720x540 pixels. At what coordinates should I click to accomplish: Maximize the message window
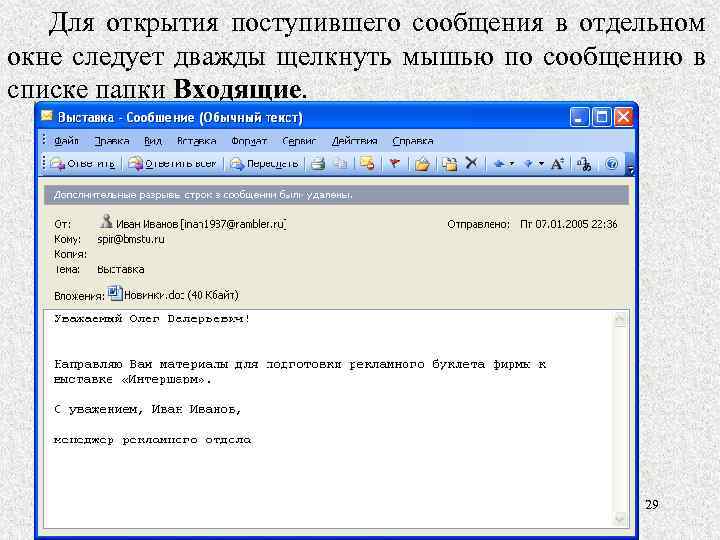click(602, 117)
